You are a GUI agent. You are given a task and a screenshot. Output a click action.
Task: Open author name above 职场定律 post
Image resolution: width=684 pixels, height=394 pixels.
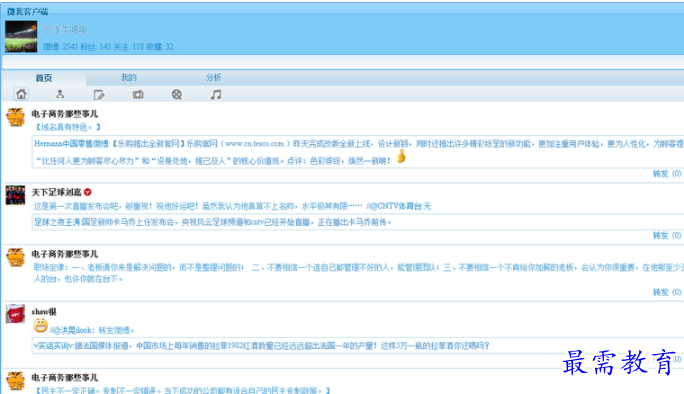[x=65, y=254]
